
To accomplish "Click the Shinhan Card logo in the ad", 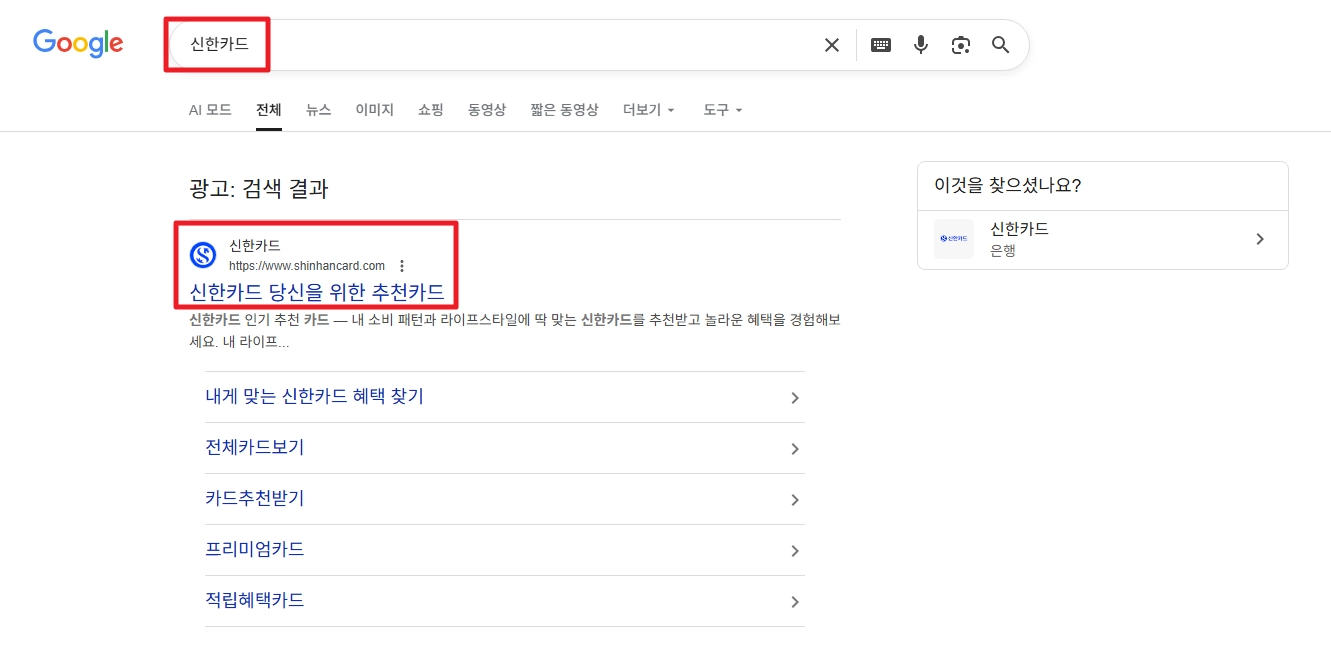I will coord(203,255).
